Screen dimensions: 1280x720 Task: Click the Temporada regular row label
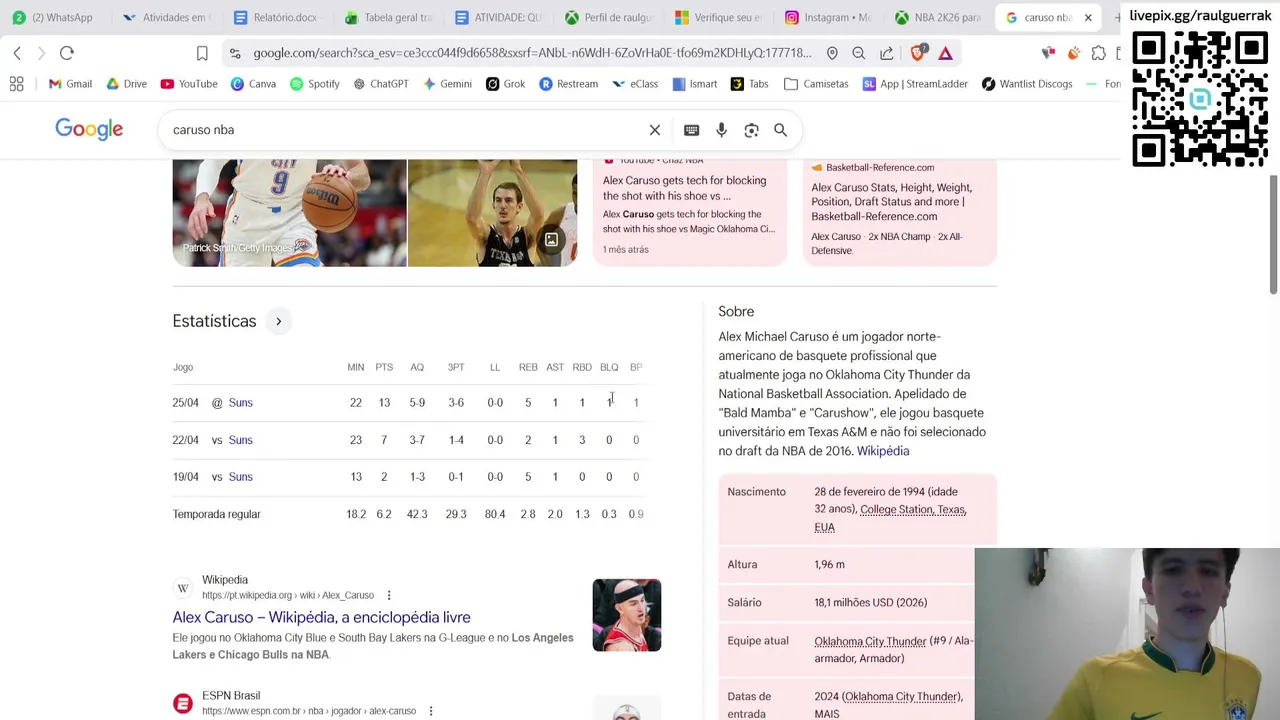(x=216, y=514)
